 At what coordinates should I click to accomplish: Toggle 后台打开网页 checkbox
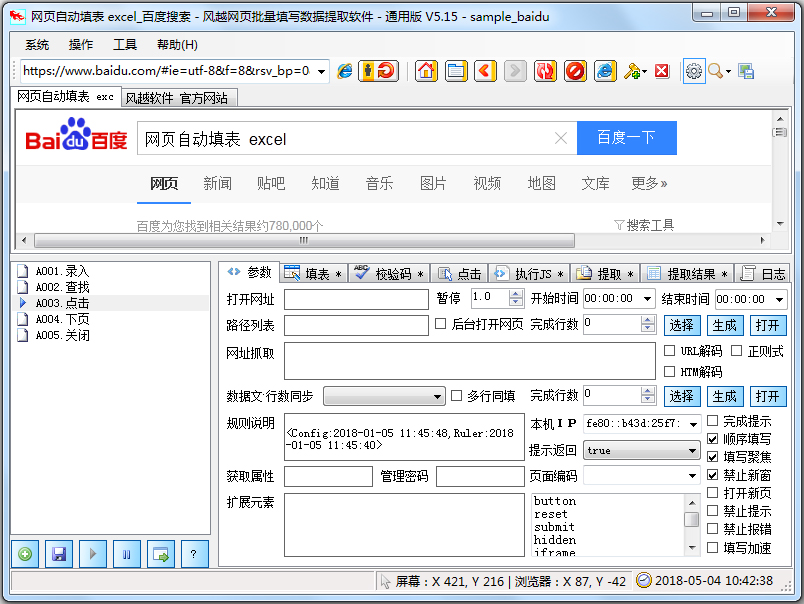tap(440, 324)
